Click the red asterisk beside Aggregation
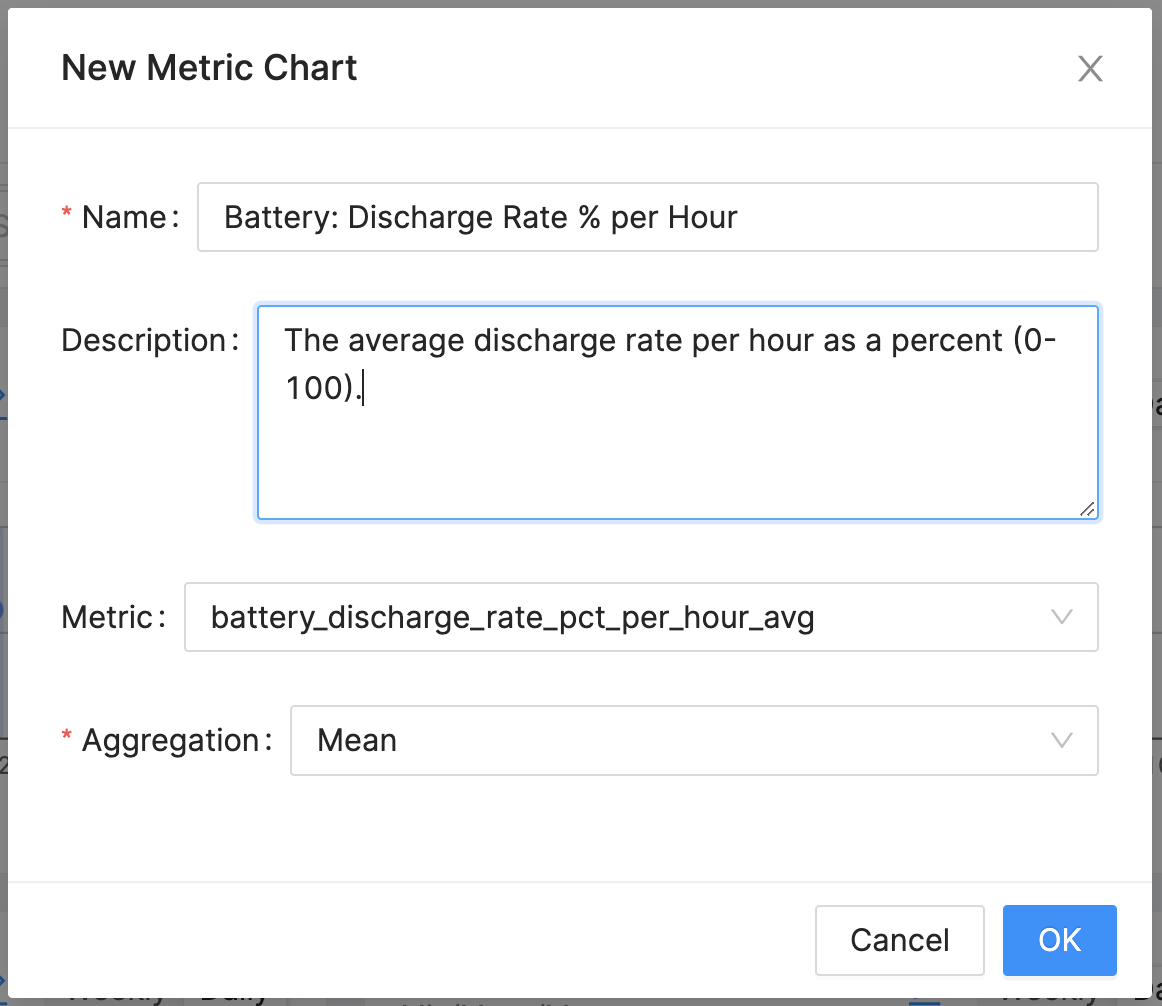Image resolution: width=1162 pixels, height=1006 pixels. coord(67,738)
